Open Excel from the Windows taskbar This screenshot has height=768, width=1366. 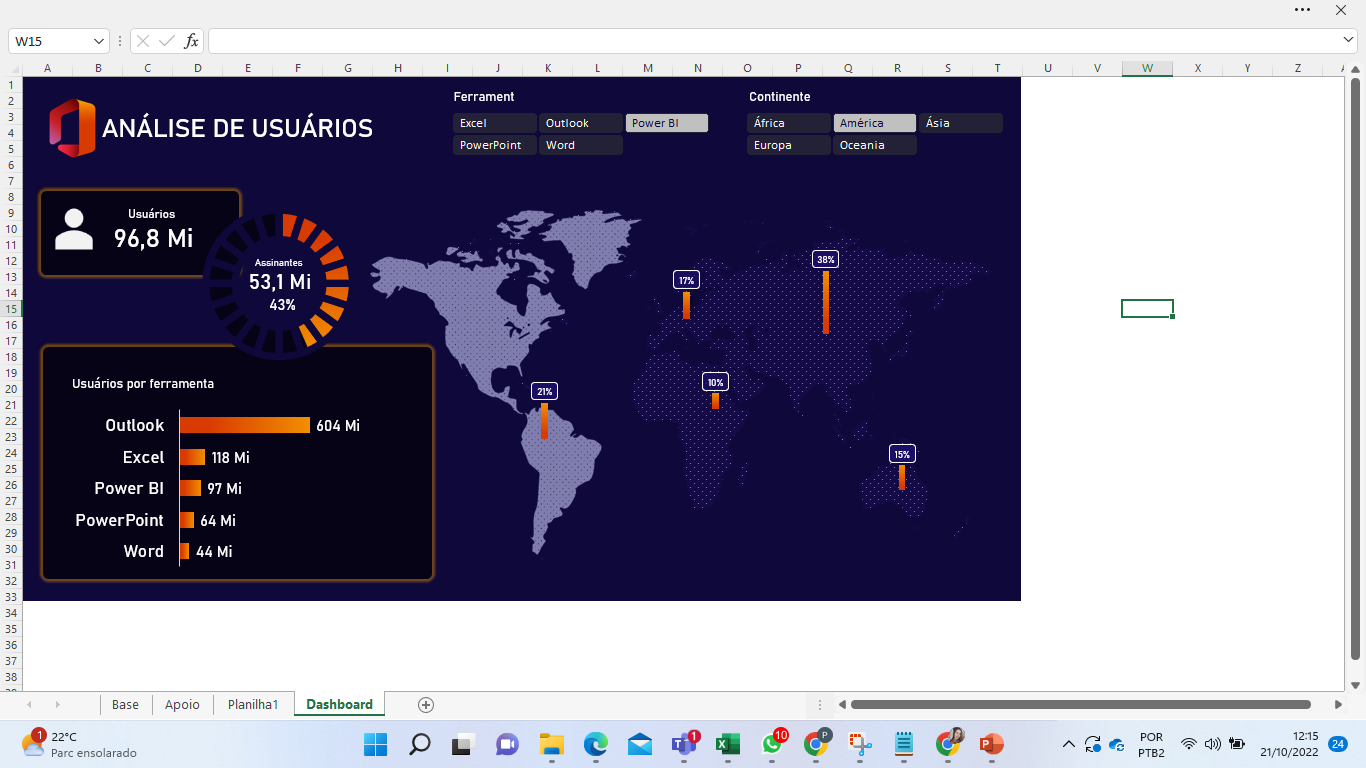727,744
